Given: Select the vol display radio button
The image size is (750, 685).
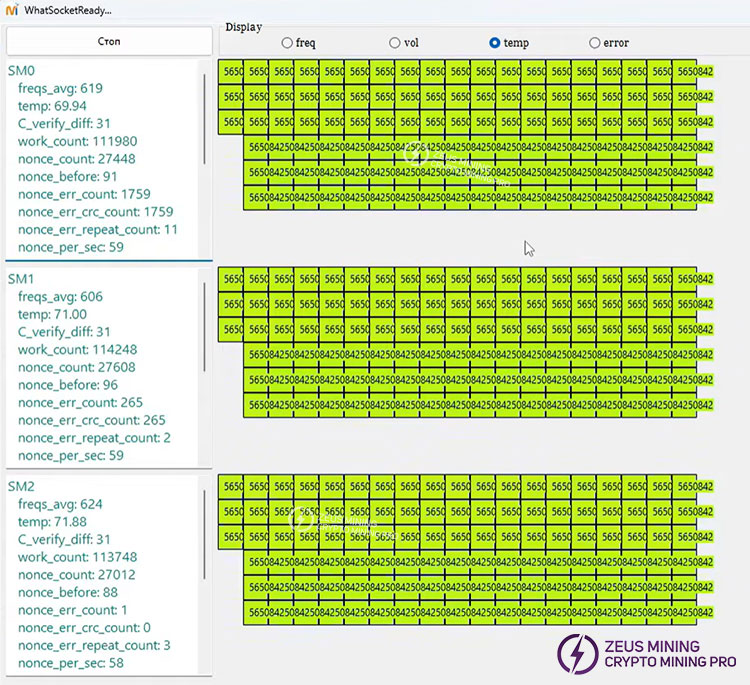Looking at the screenshot, I should pos(395,43).
